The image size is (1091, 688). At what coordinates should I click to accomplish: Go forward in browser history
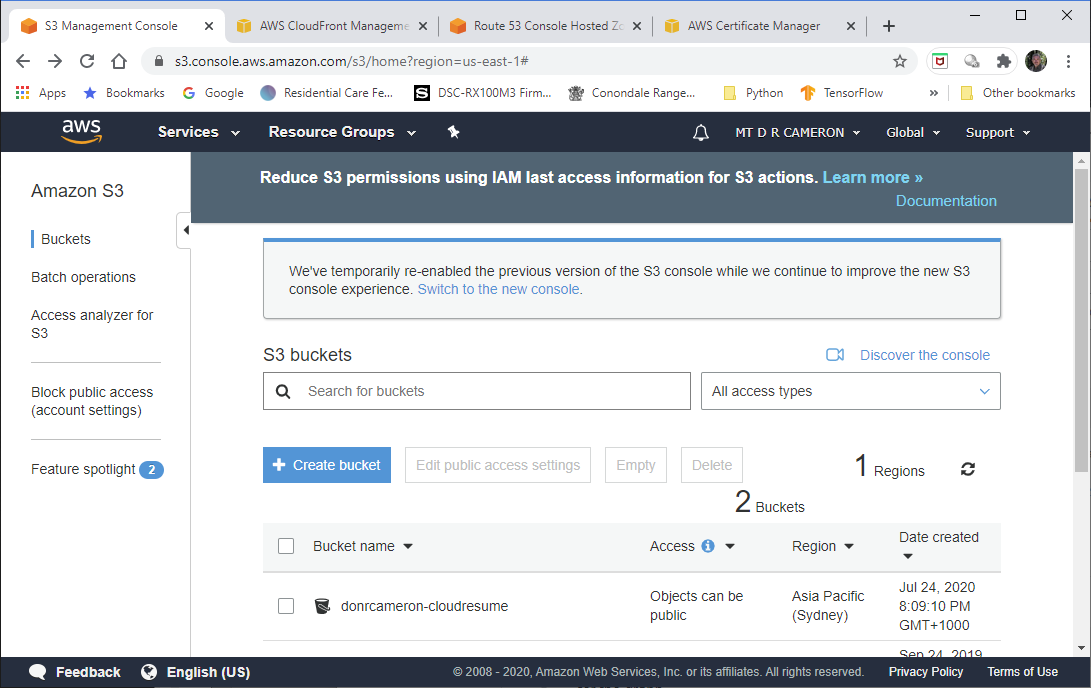tap(55, 61)
